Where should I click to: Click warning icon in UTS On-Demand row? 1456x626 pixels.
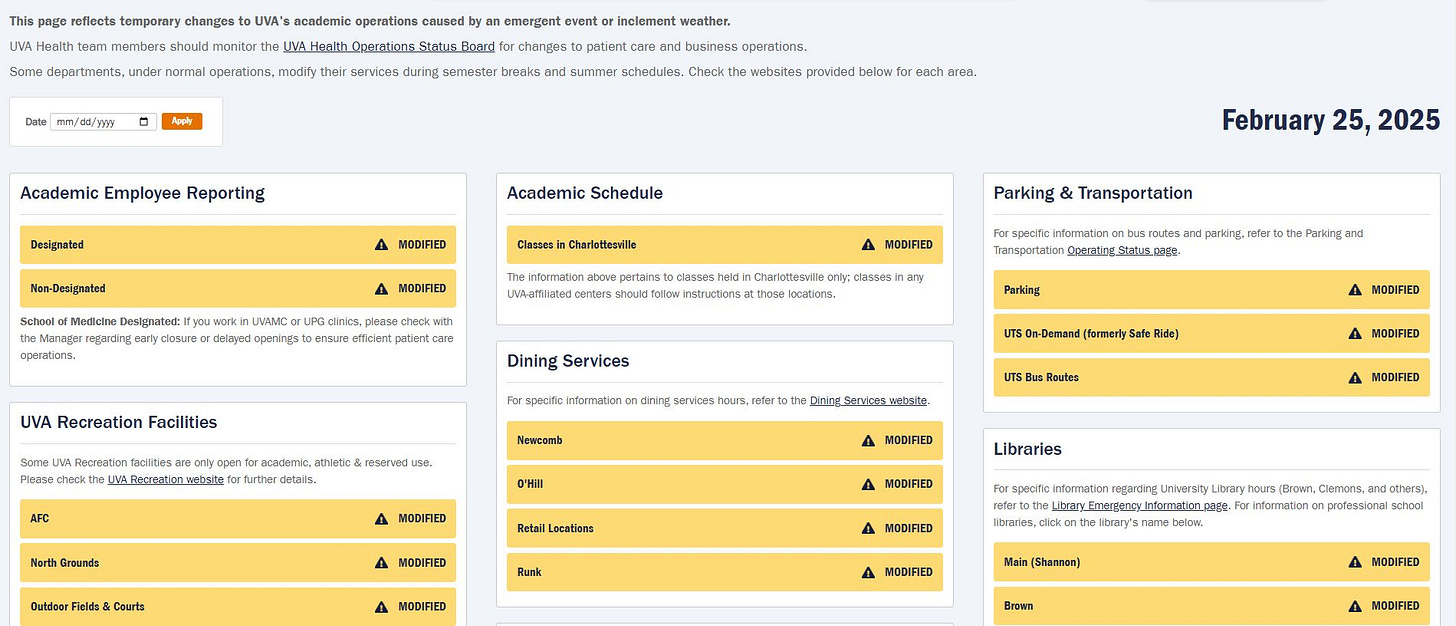1355,333
